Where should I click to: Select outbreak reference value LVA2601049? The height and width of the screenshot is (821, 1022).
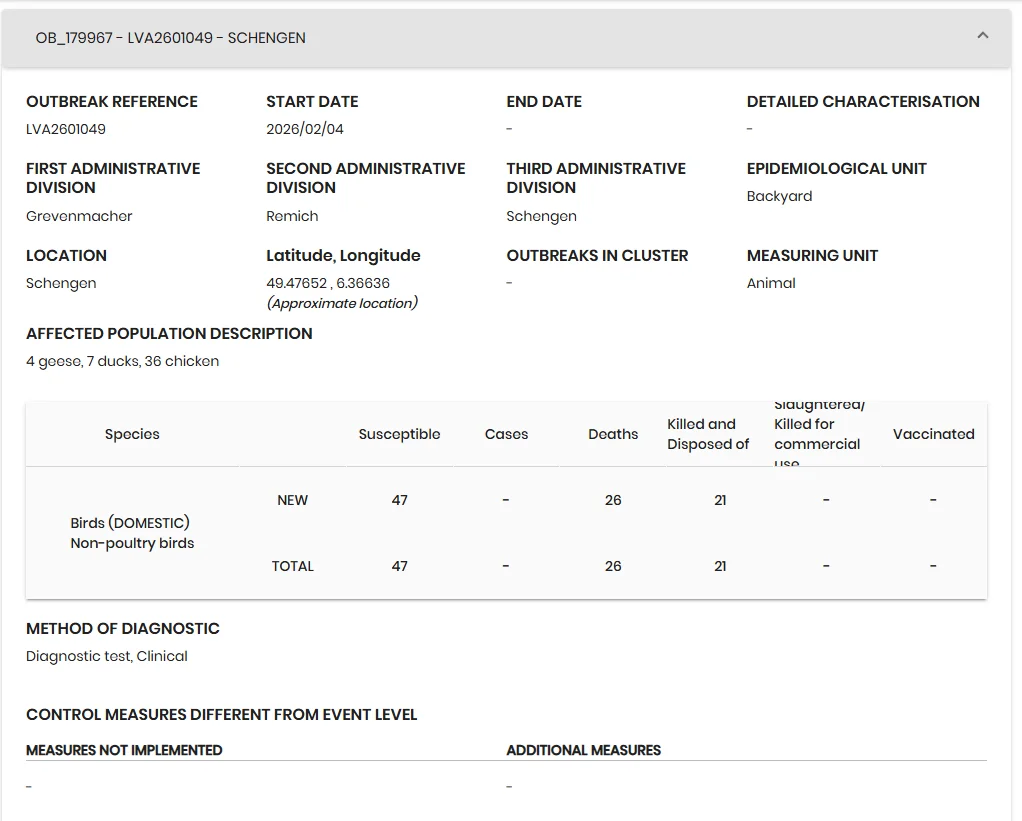pyautogui.click(x=66, y=129)
